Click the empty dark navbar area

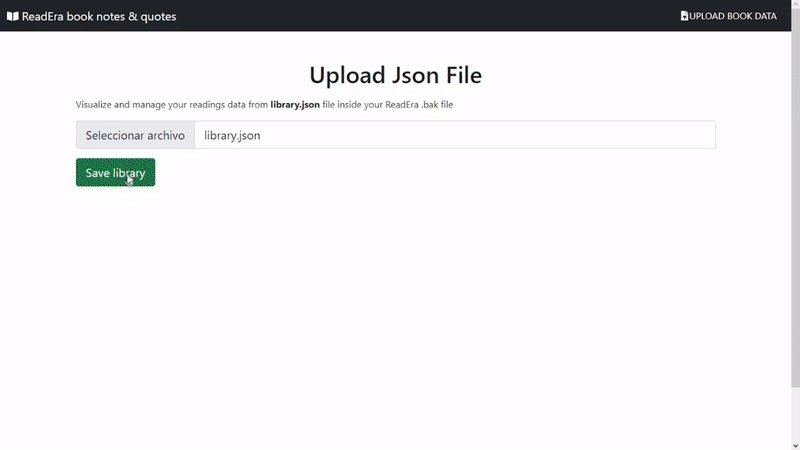click(x=420, y=16)
